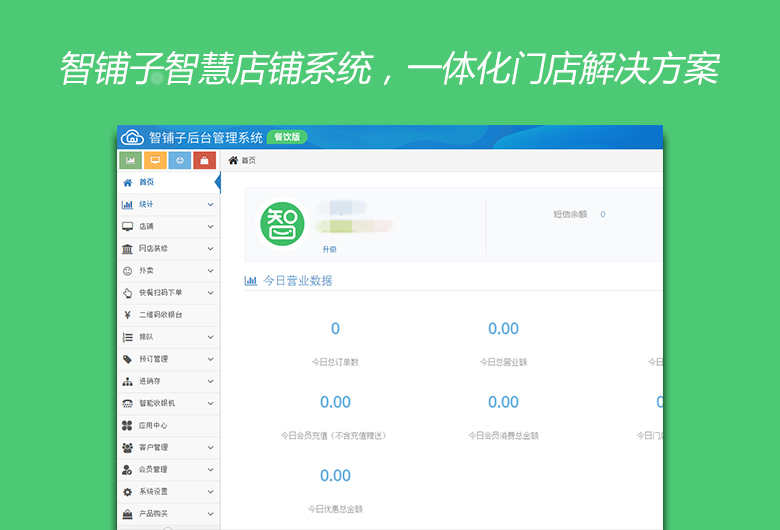The height and width of the screenshot is (530, 780).
Task: Click the four-leaf icon next to 应用中心
Action: tap(127, 425)
